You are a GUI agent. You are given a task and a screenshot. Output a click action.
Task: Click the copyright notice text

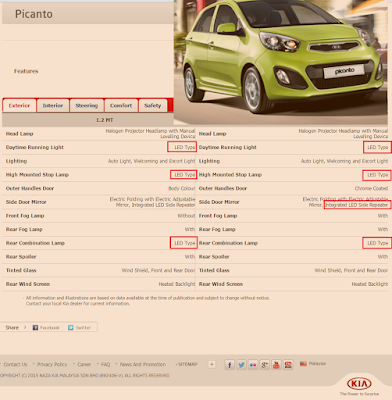click(85, 375)
